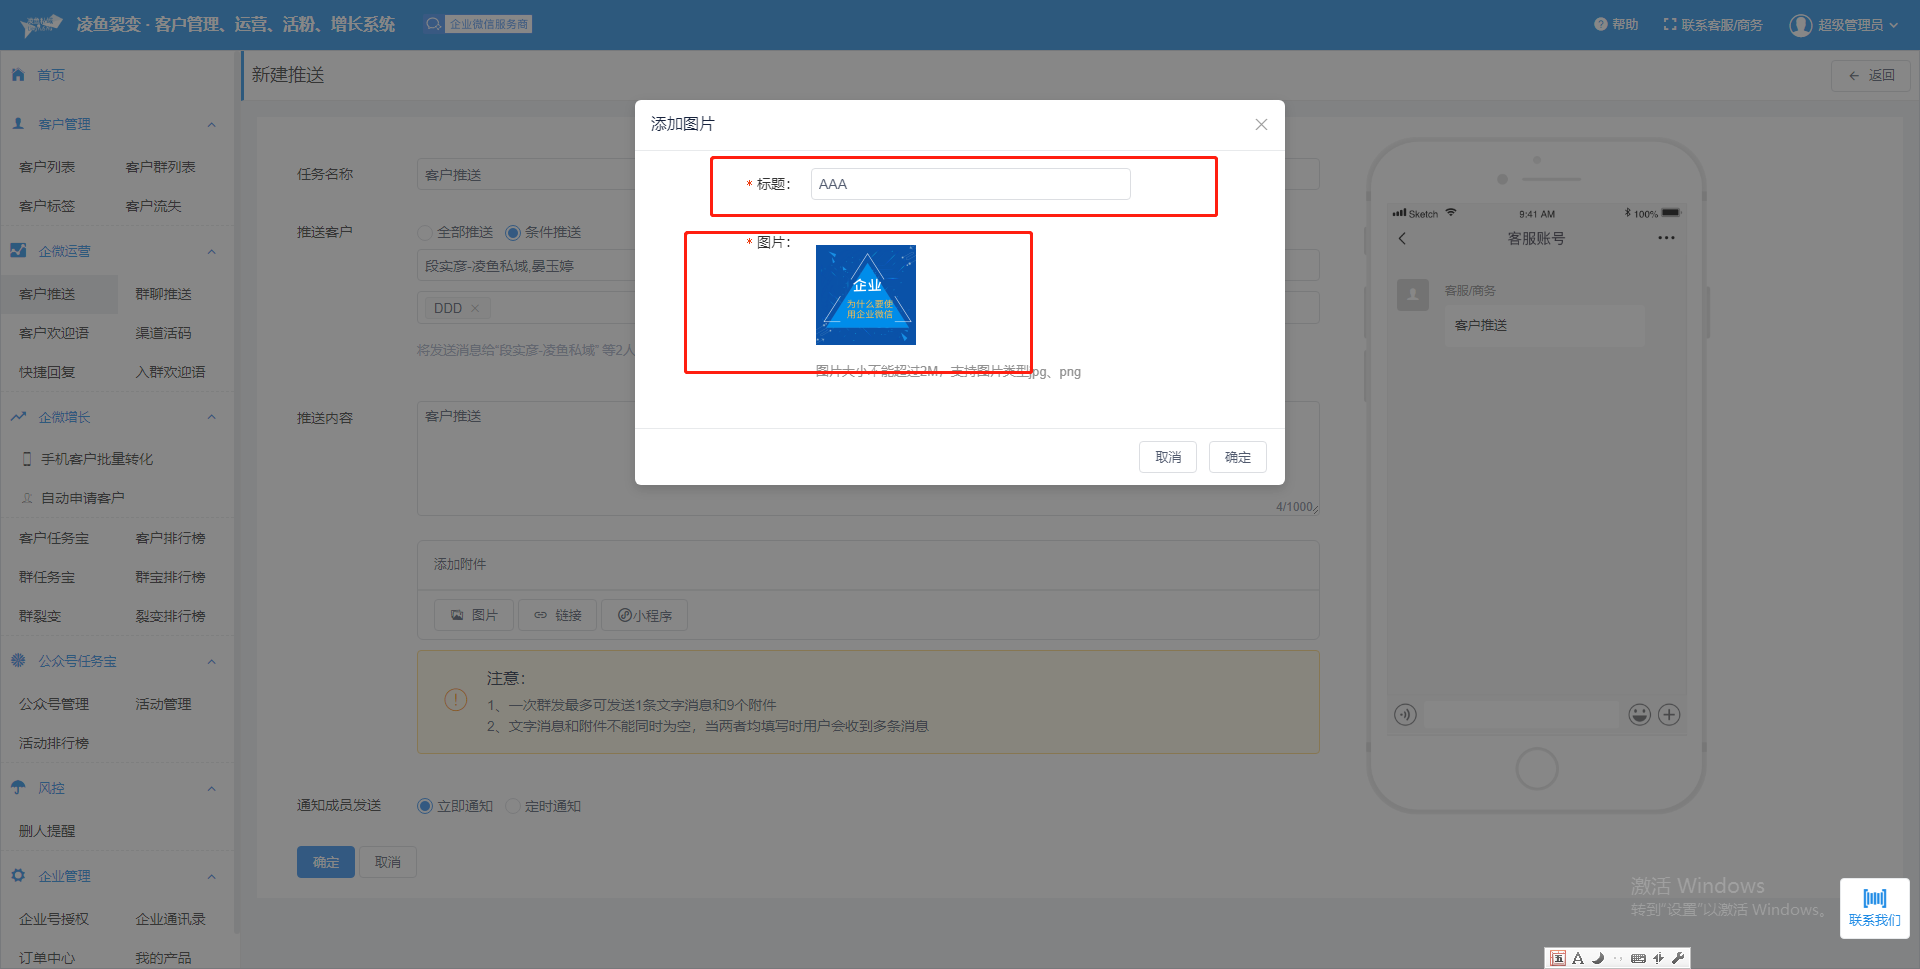The image size is (1920, 969).
Task: Select the 立即通知 radio option
Action: [x=425, y=806]
